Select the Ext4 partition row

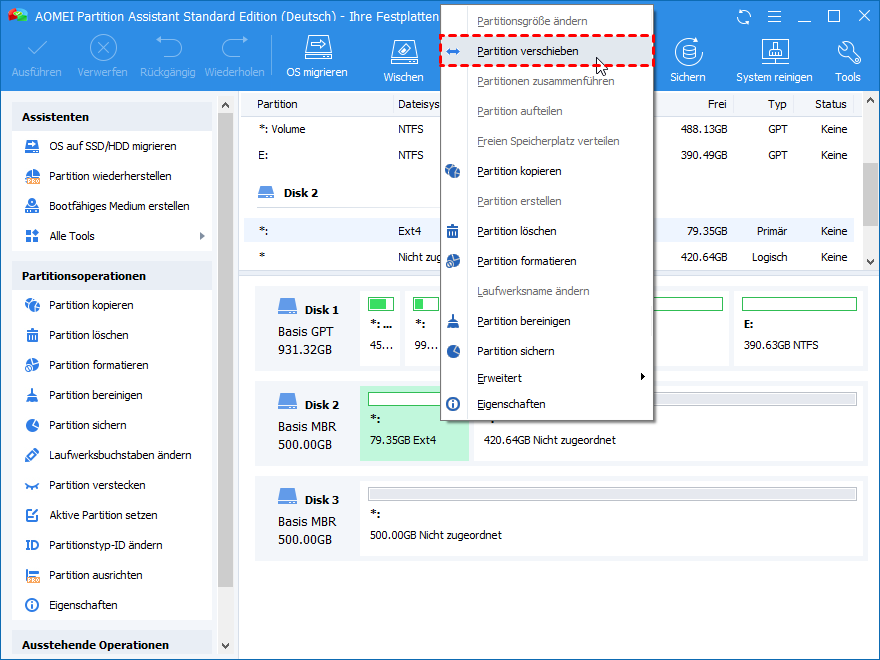coord(549,231)
